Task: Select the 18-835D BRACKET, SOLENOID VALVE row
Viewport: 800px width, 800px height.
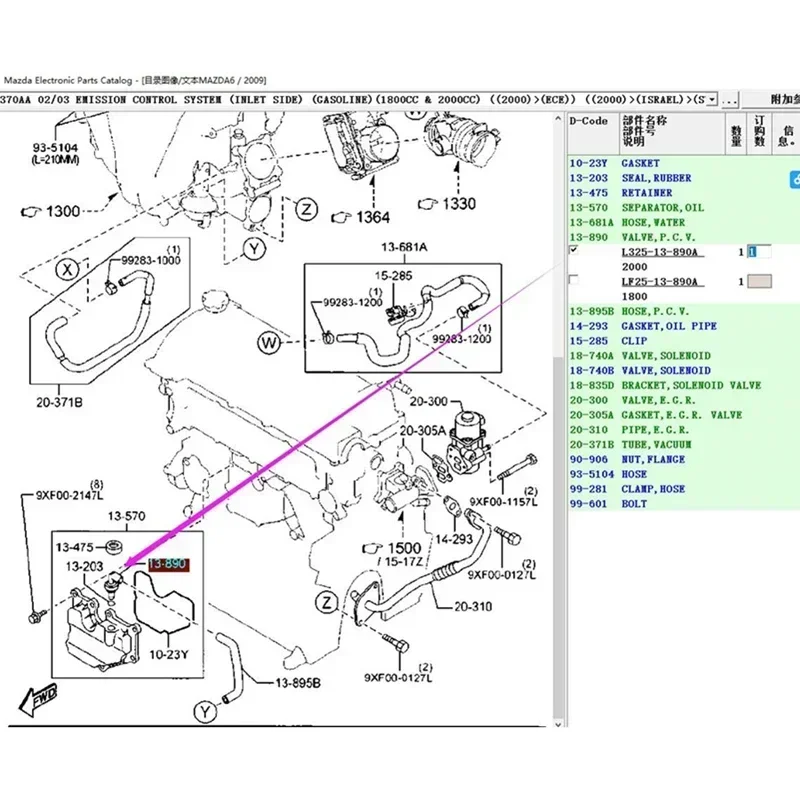Action: pos(684,385)
